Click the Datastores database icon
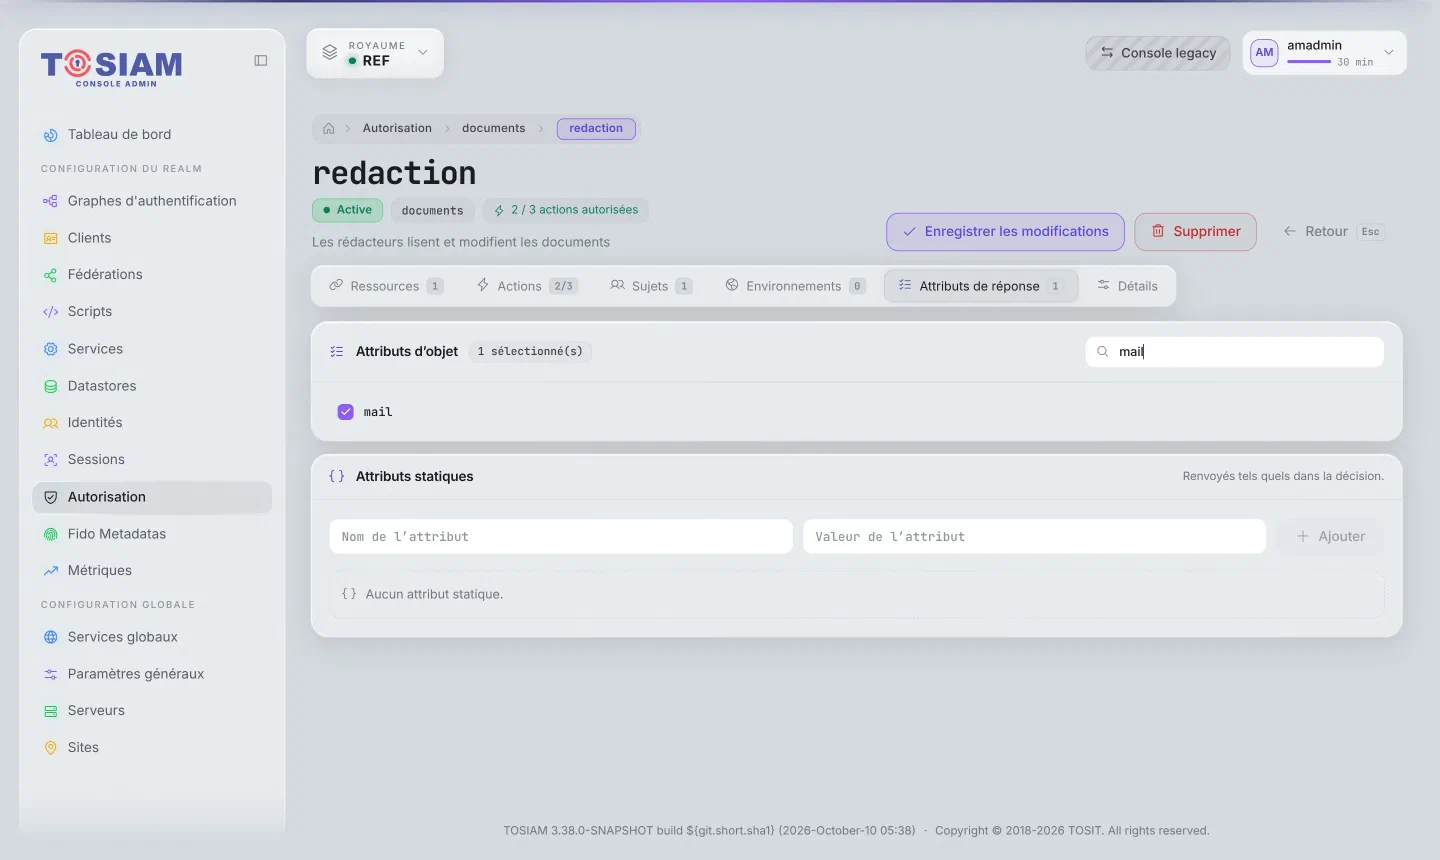Viewport: 1440px width, 860px height. point(51,386)
